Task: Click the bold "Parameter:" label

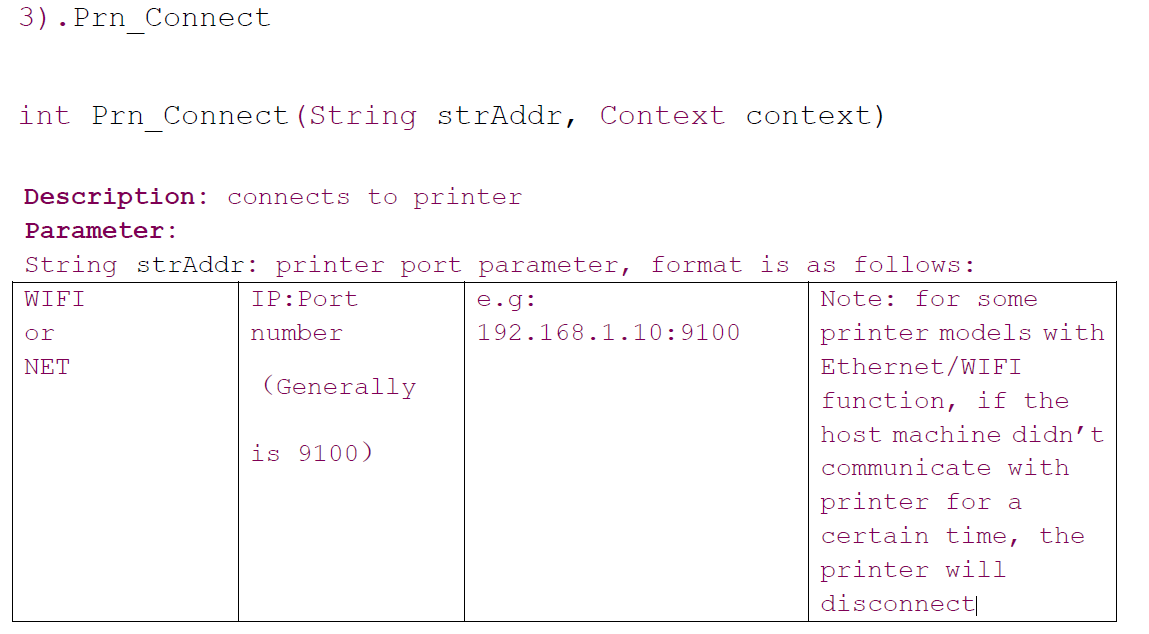Action: [100, 231]
